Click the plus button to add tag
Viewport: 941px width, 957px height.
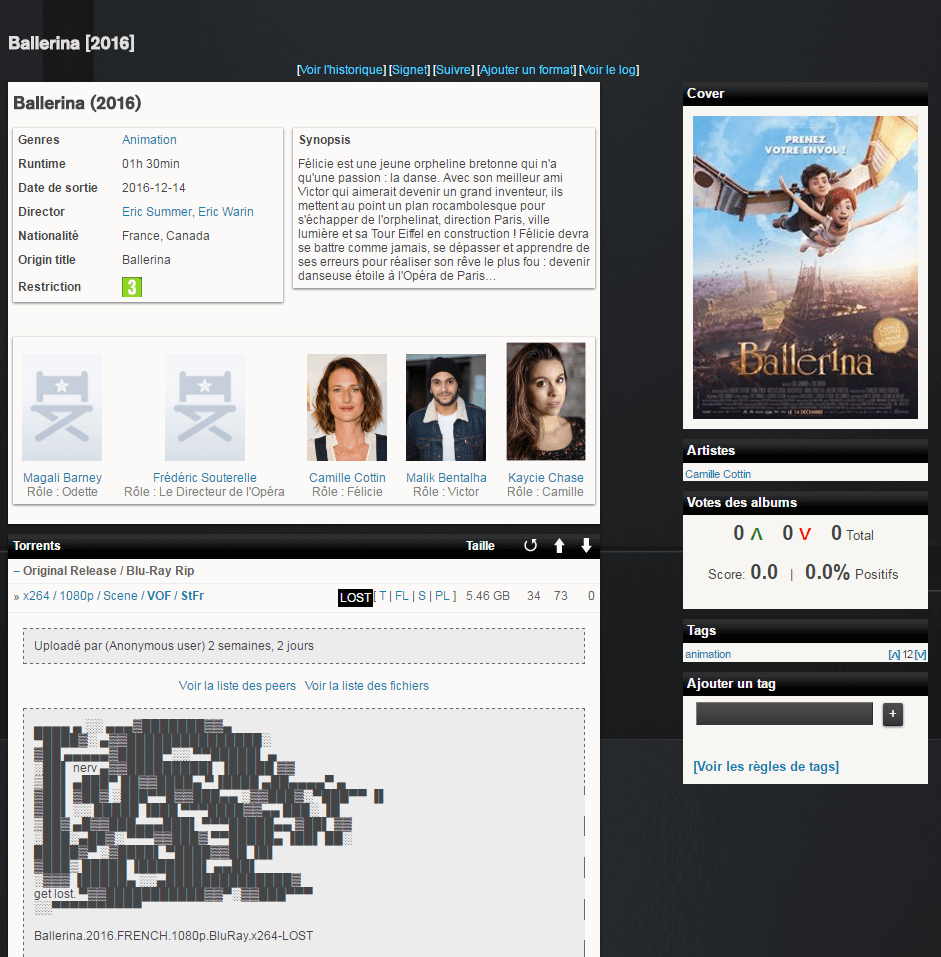(x=892, y=713)
